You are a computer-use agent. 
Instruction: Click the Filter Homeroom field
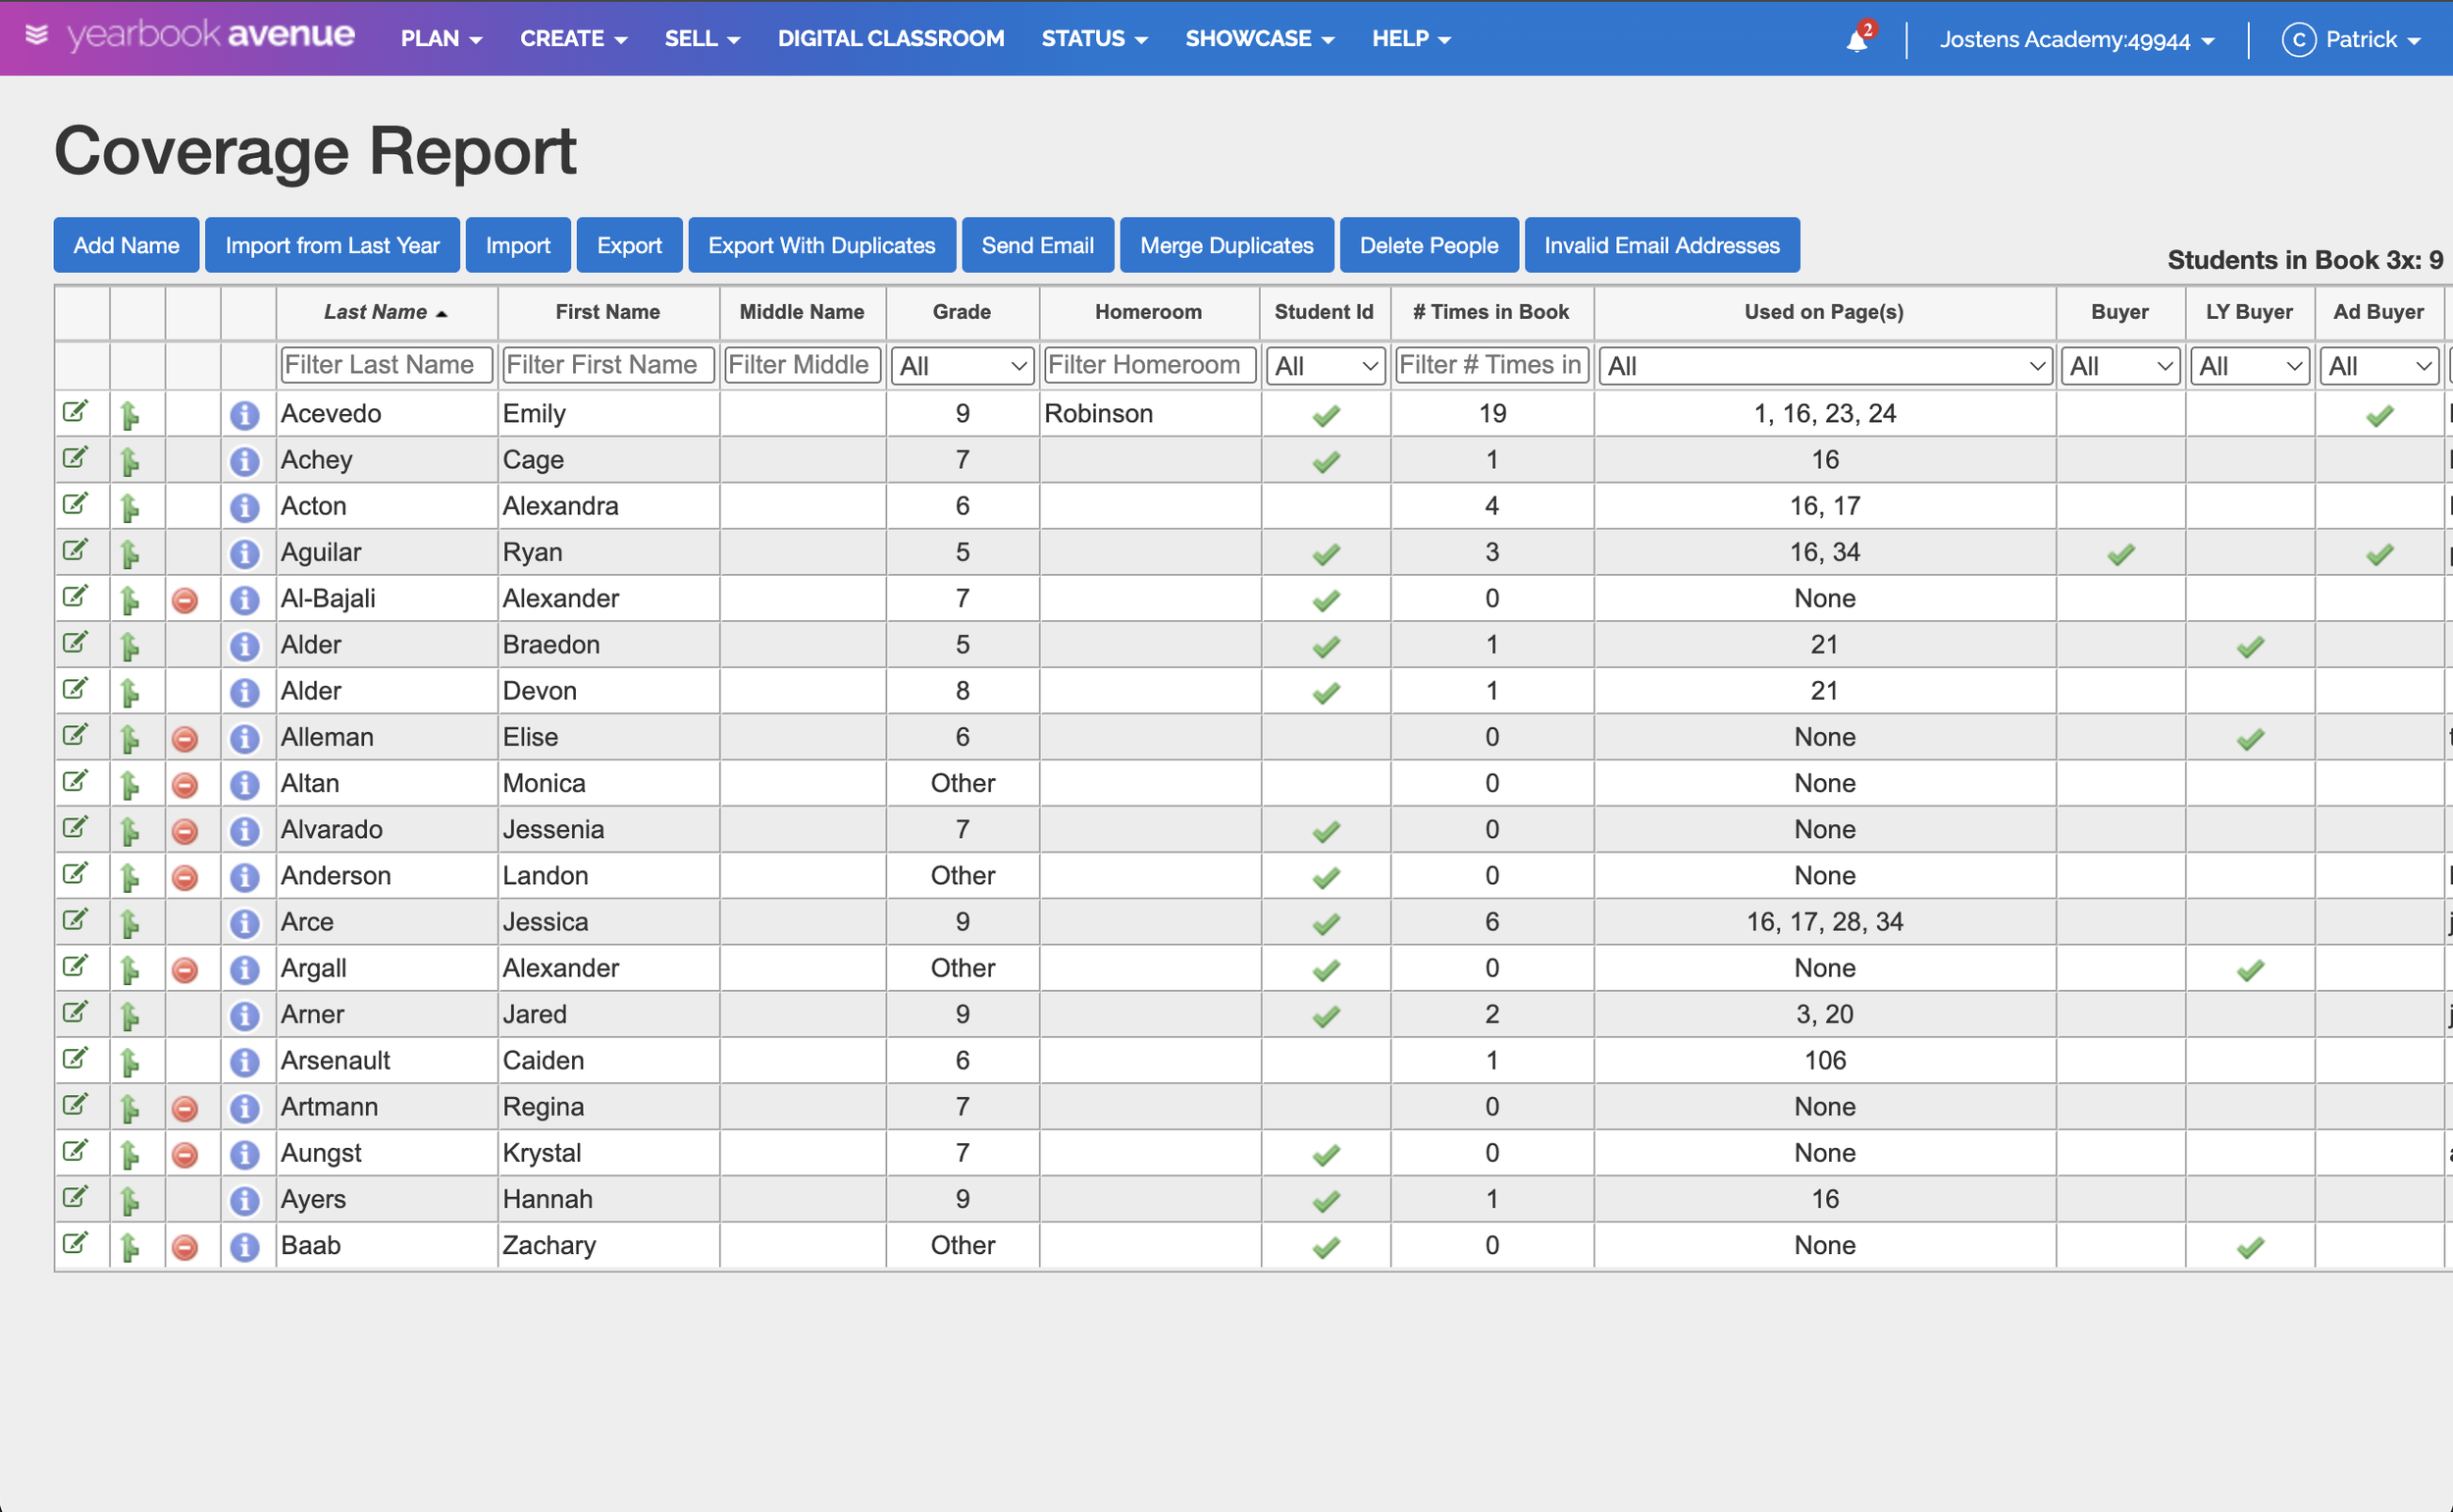[1149, 365]
